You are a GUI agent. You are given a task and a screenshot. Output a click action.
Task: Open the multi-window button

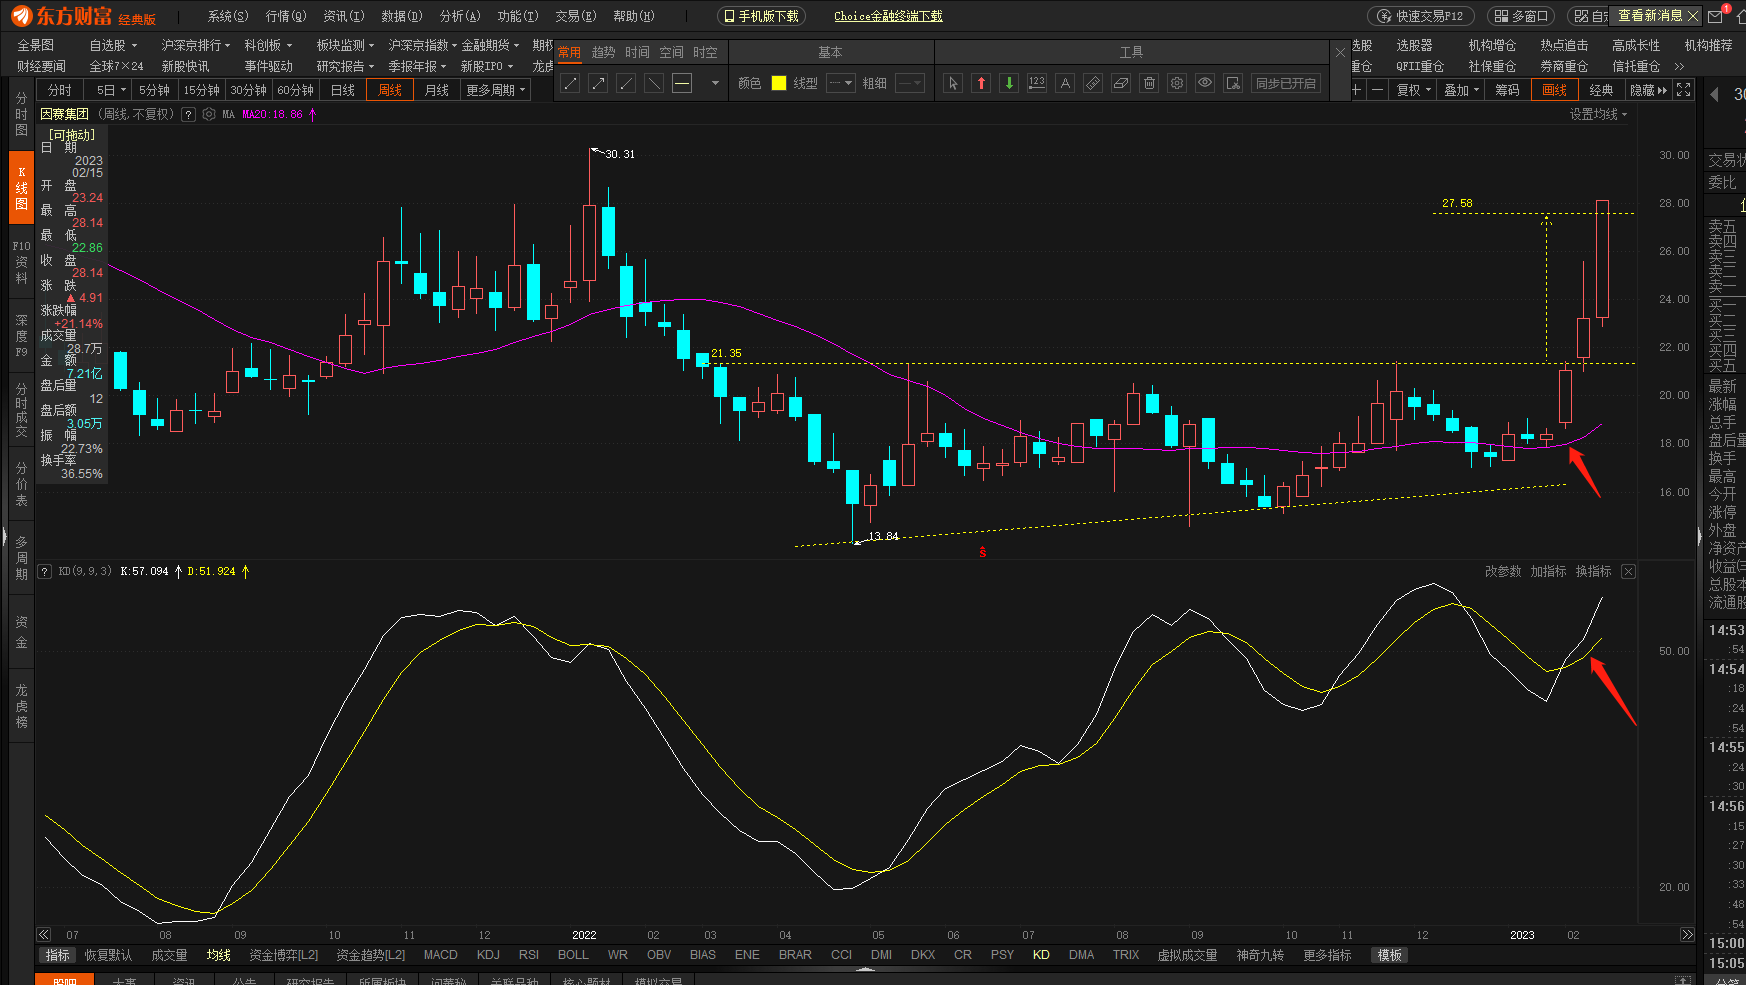click(1522, 16)
